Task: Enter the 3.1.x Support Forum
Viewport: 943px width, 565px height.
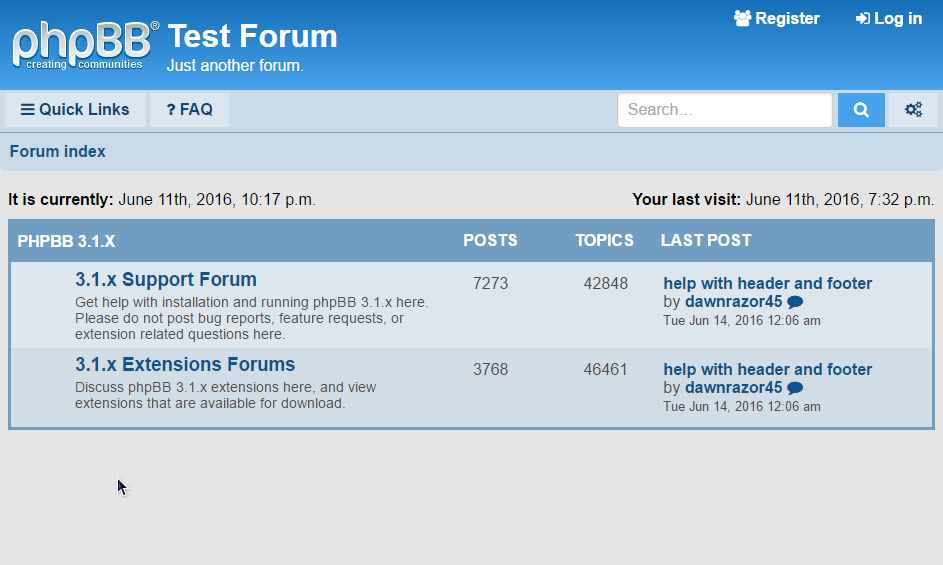Action: coord(166,280)
